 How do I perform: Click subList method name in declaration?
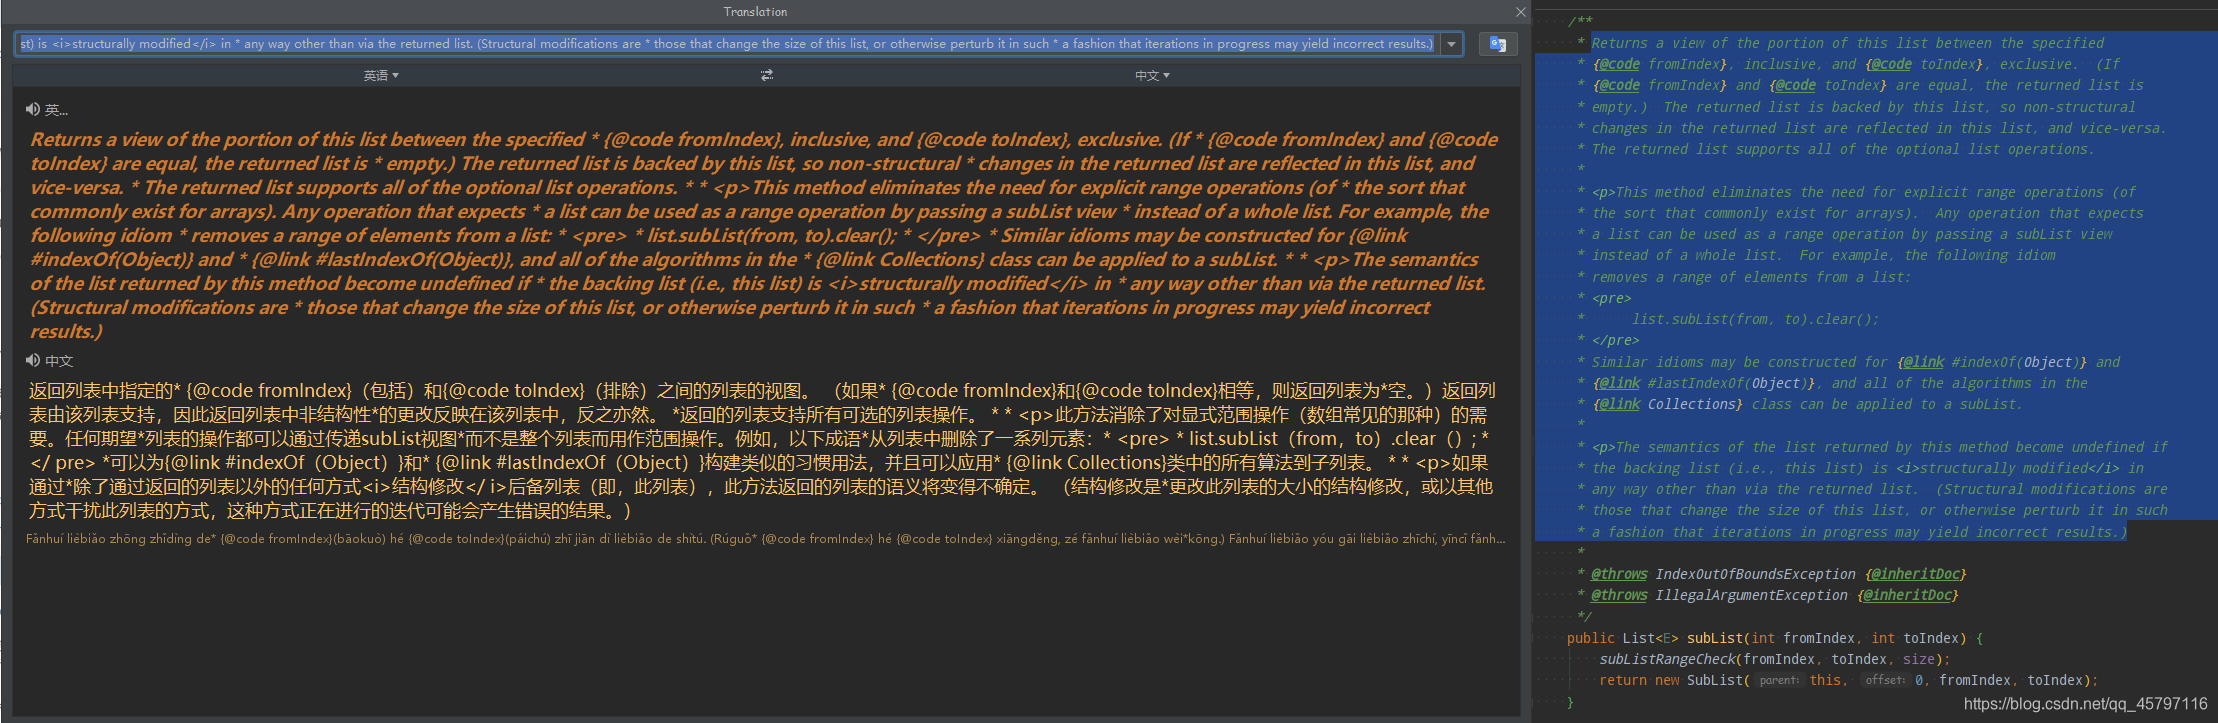(1715, 638)
